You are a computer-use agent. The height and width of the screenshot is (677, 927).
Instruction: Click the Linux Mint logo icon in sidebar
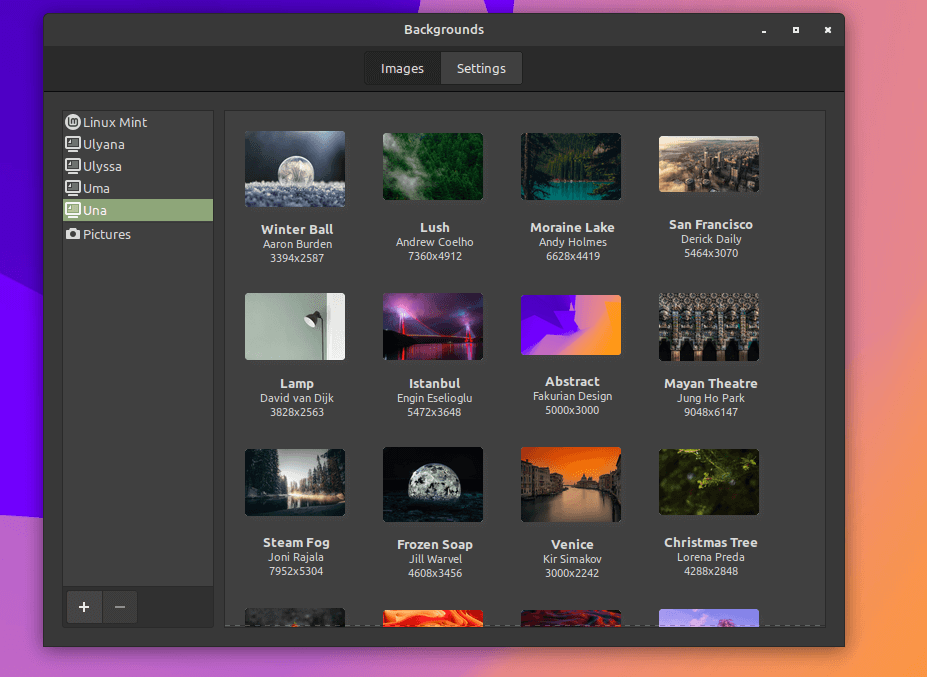pyautogui.click(x=72, y=122)
